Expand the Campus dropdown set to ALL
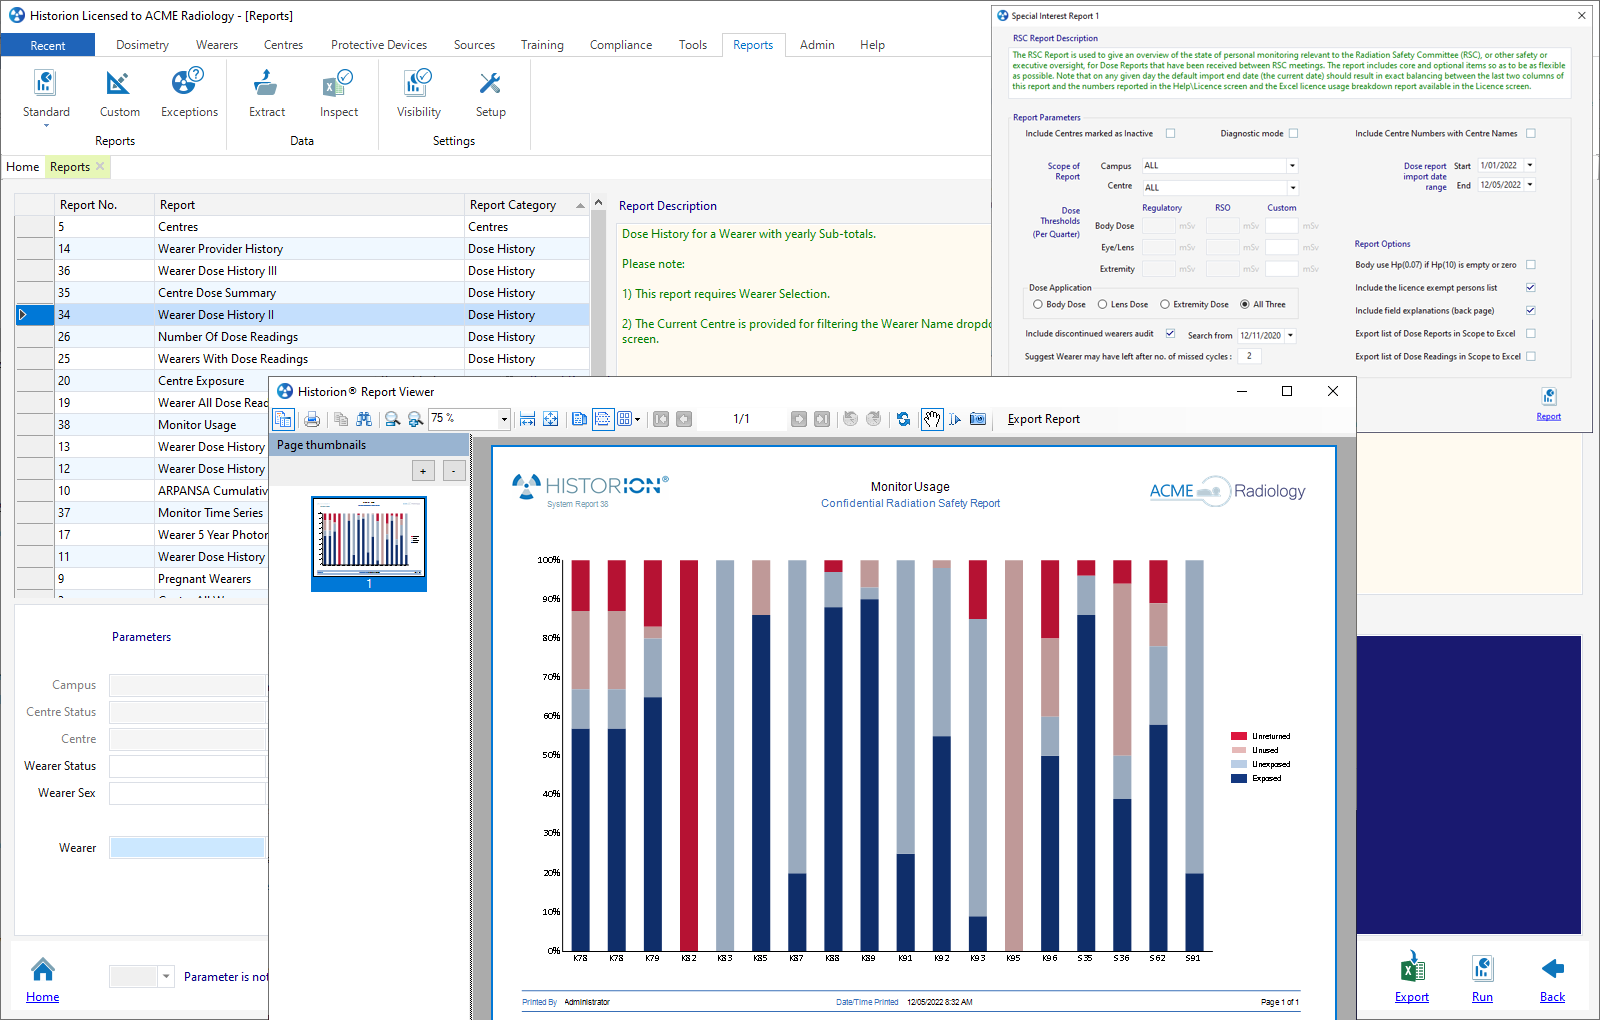 point(1292,166)
